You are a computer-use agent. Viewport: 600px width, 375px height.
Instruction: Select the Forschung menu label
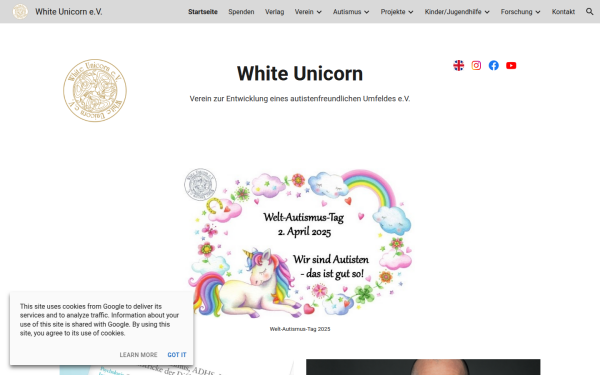(x=516, y=12)
